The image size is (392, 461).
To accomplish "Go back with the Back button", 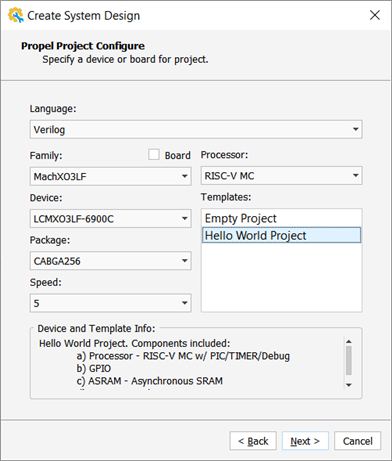I will click(253, 441).
